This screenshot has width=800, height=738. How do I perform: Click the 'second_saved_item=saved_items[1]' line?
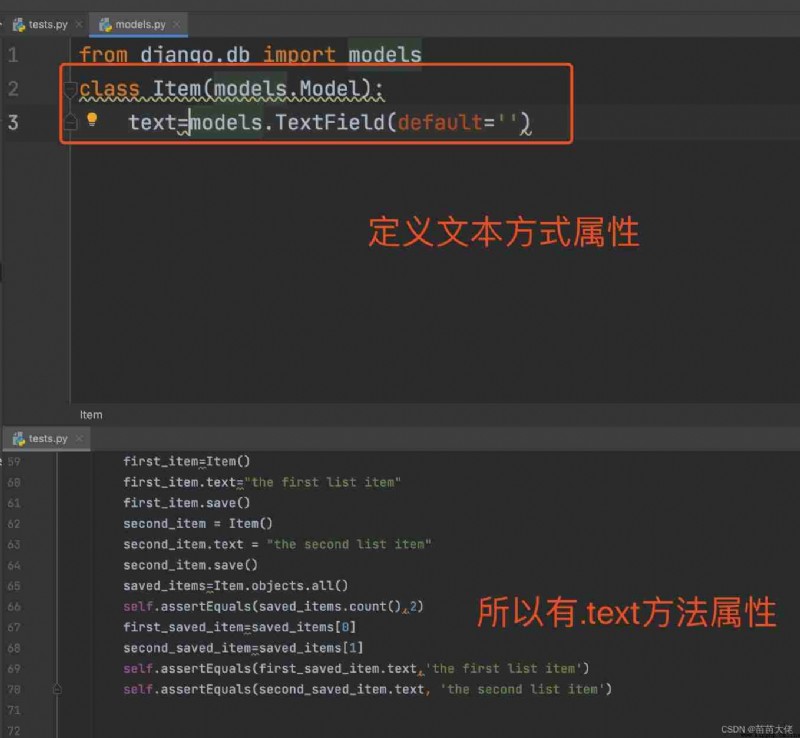click(x=243, y=648)
